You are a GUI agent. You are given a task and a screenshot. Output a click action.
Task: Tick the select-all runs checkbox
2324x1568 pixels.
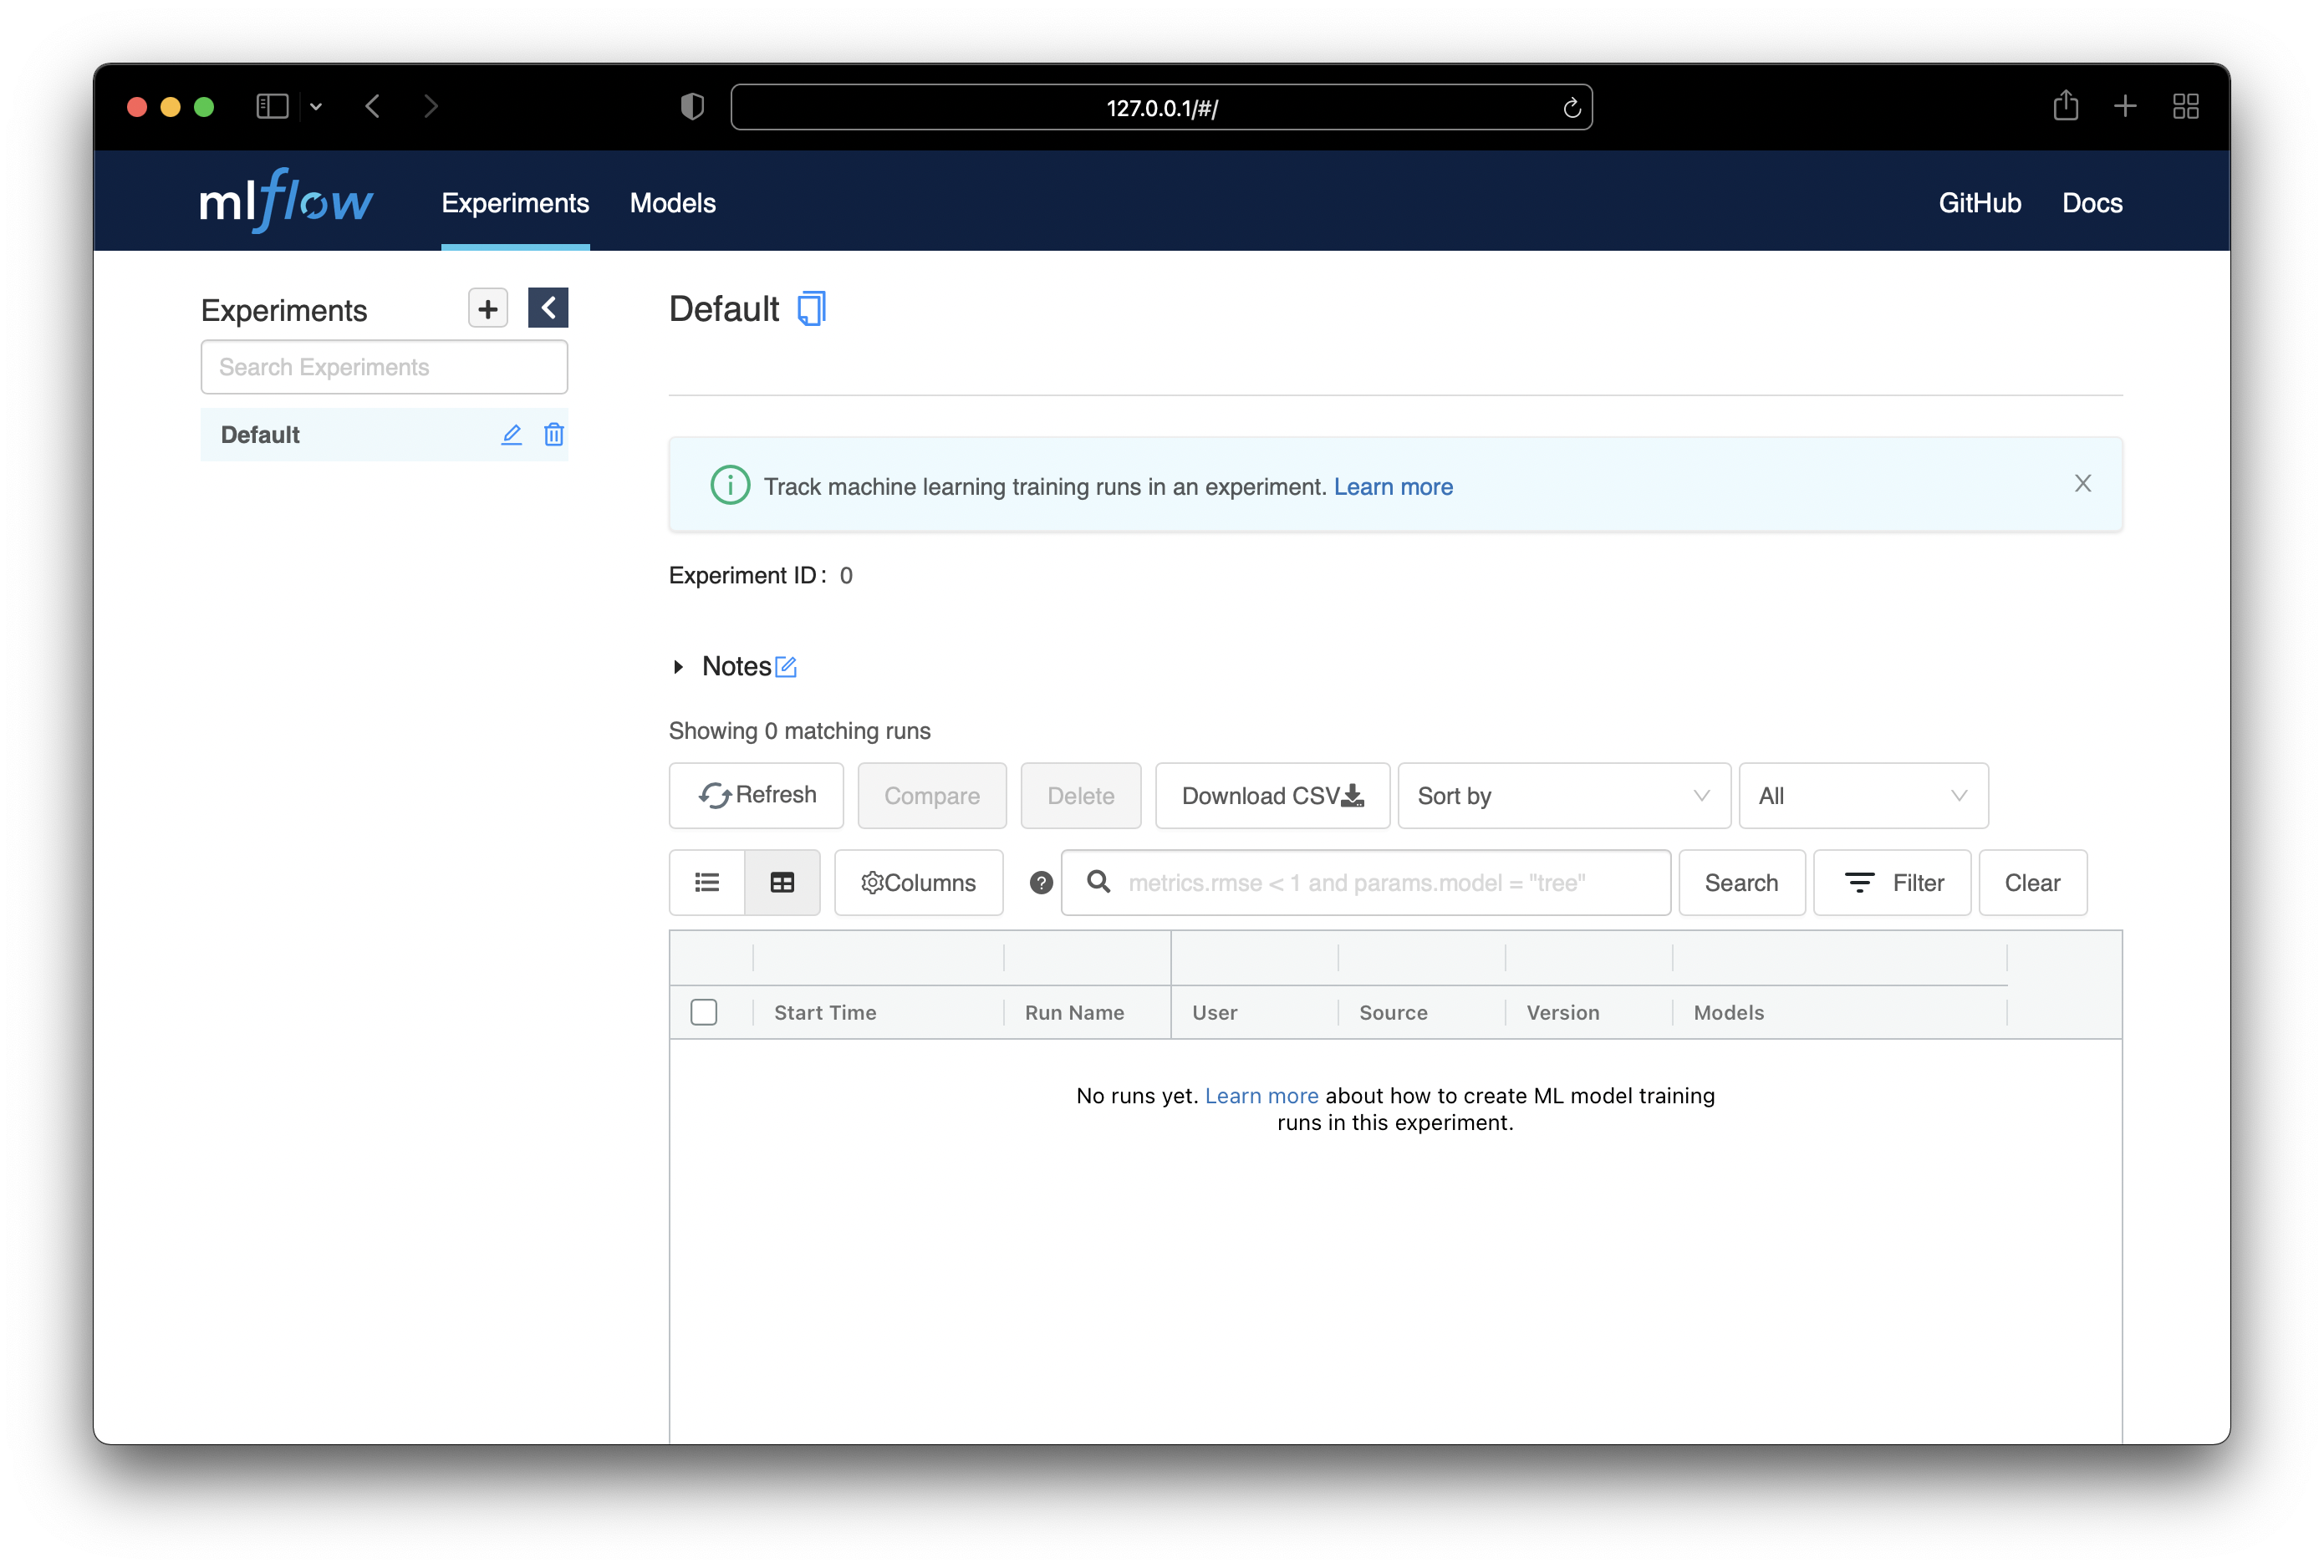point(704,1012)
